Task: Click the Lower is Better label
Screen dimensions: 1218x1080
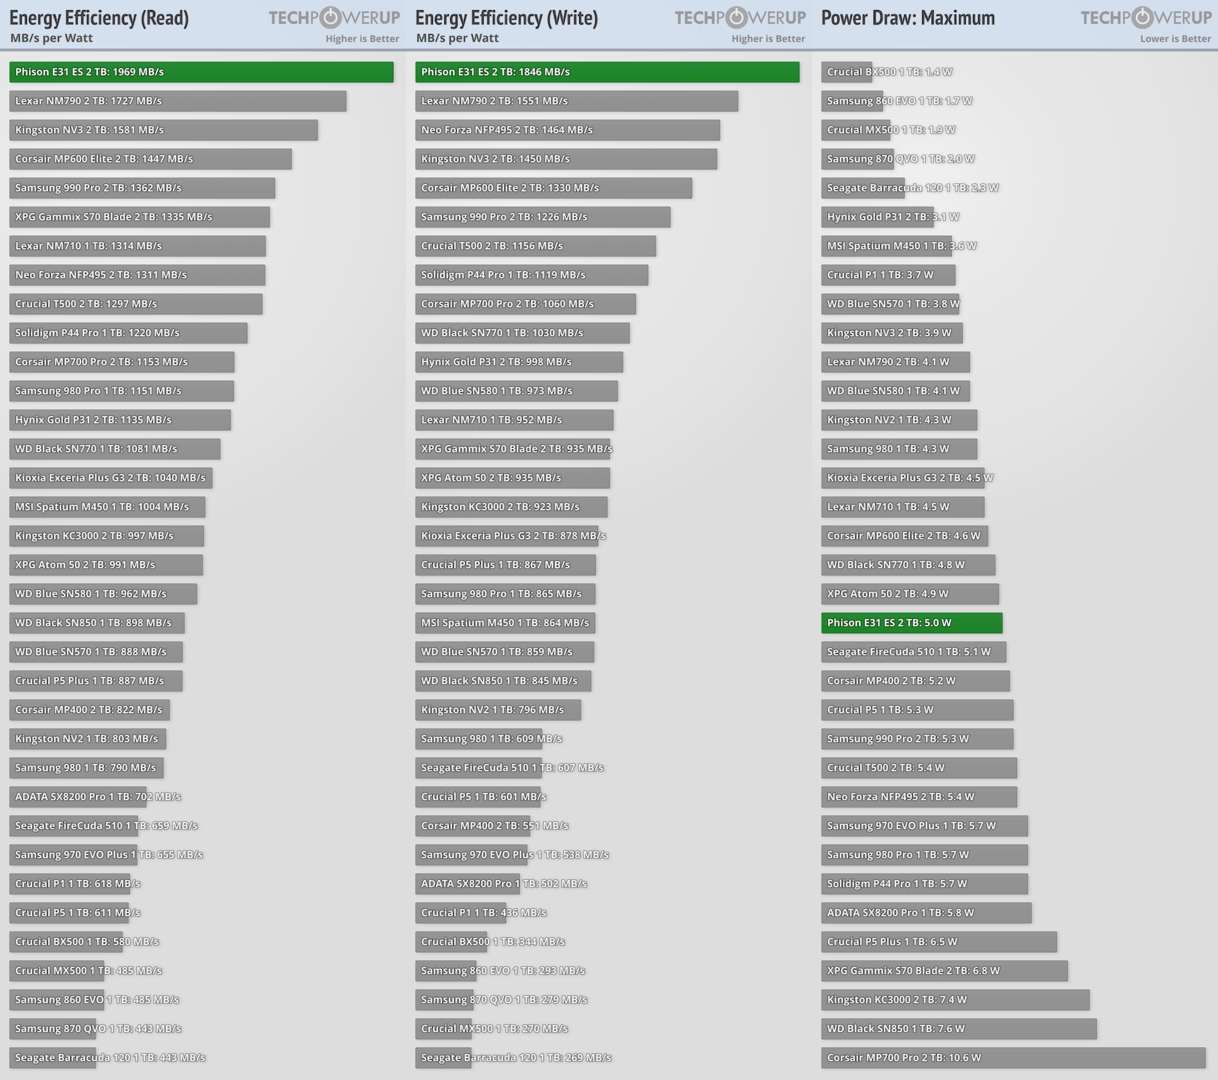Action: click(1175, 39)
